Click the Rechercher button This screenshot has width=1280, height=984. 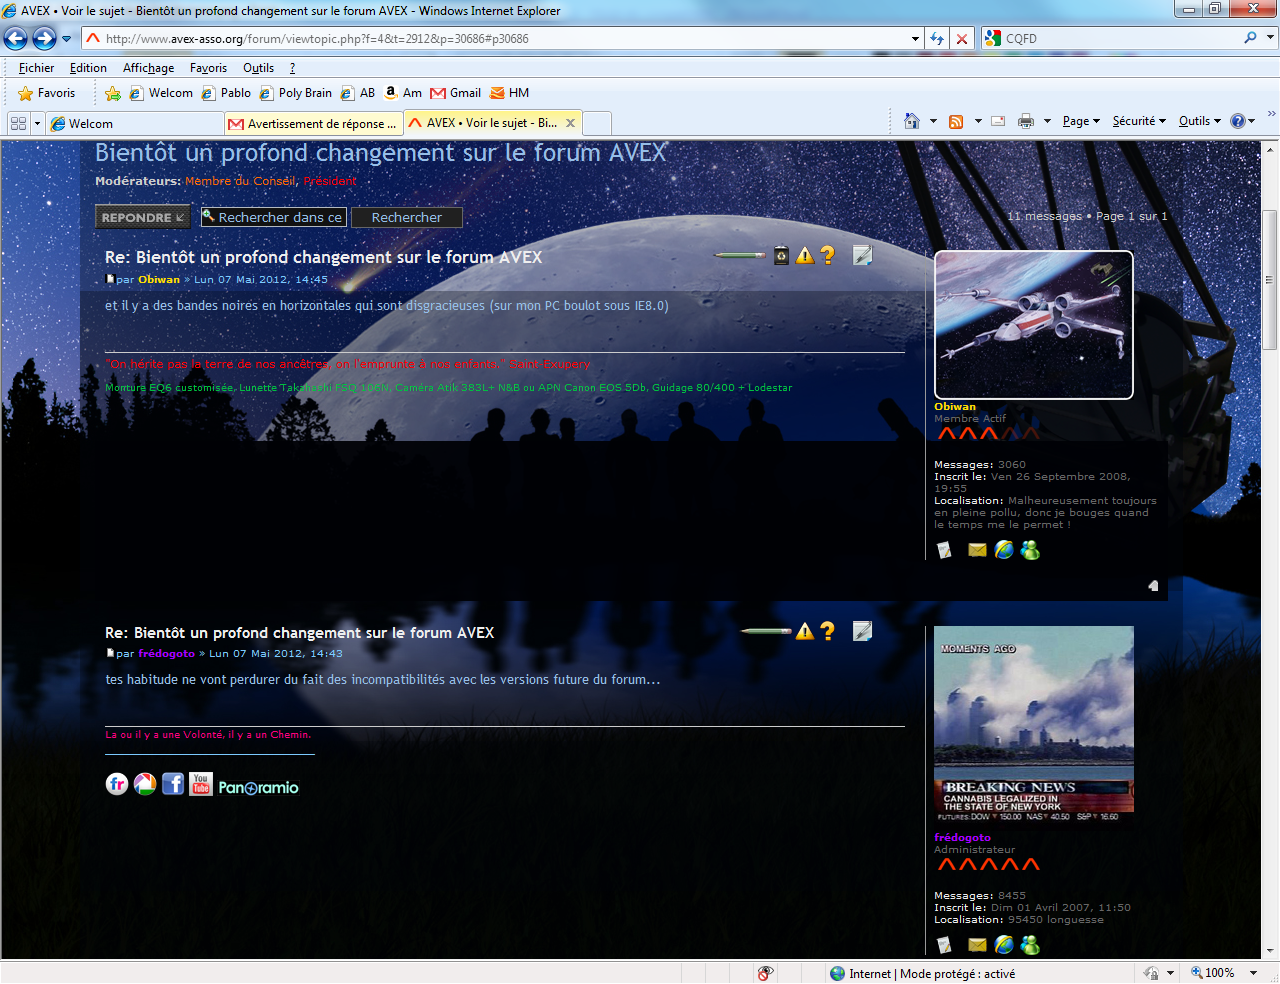click(x=407, y=217)
